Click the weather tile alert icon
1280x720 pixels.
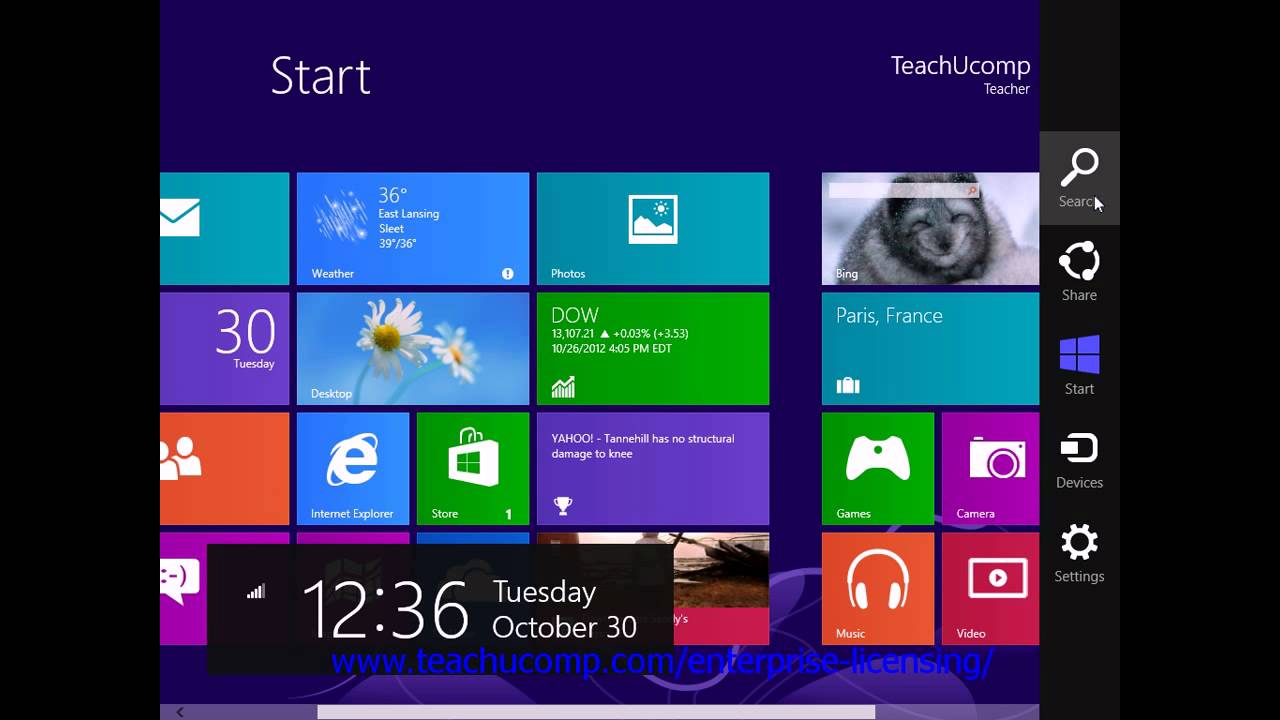coord(508,273)
